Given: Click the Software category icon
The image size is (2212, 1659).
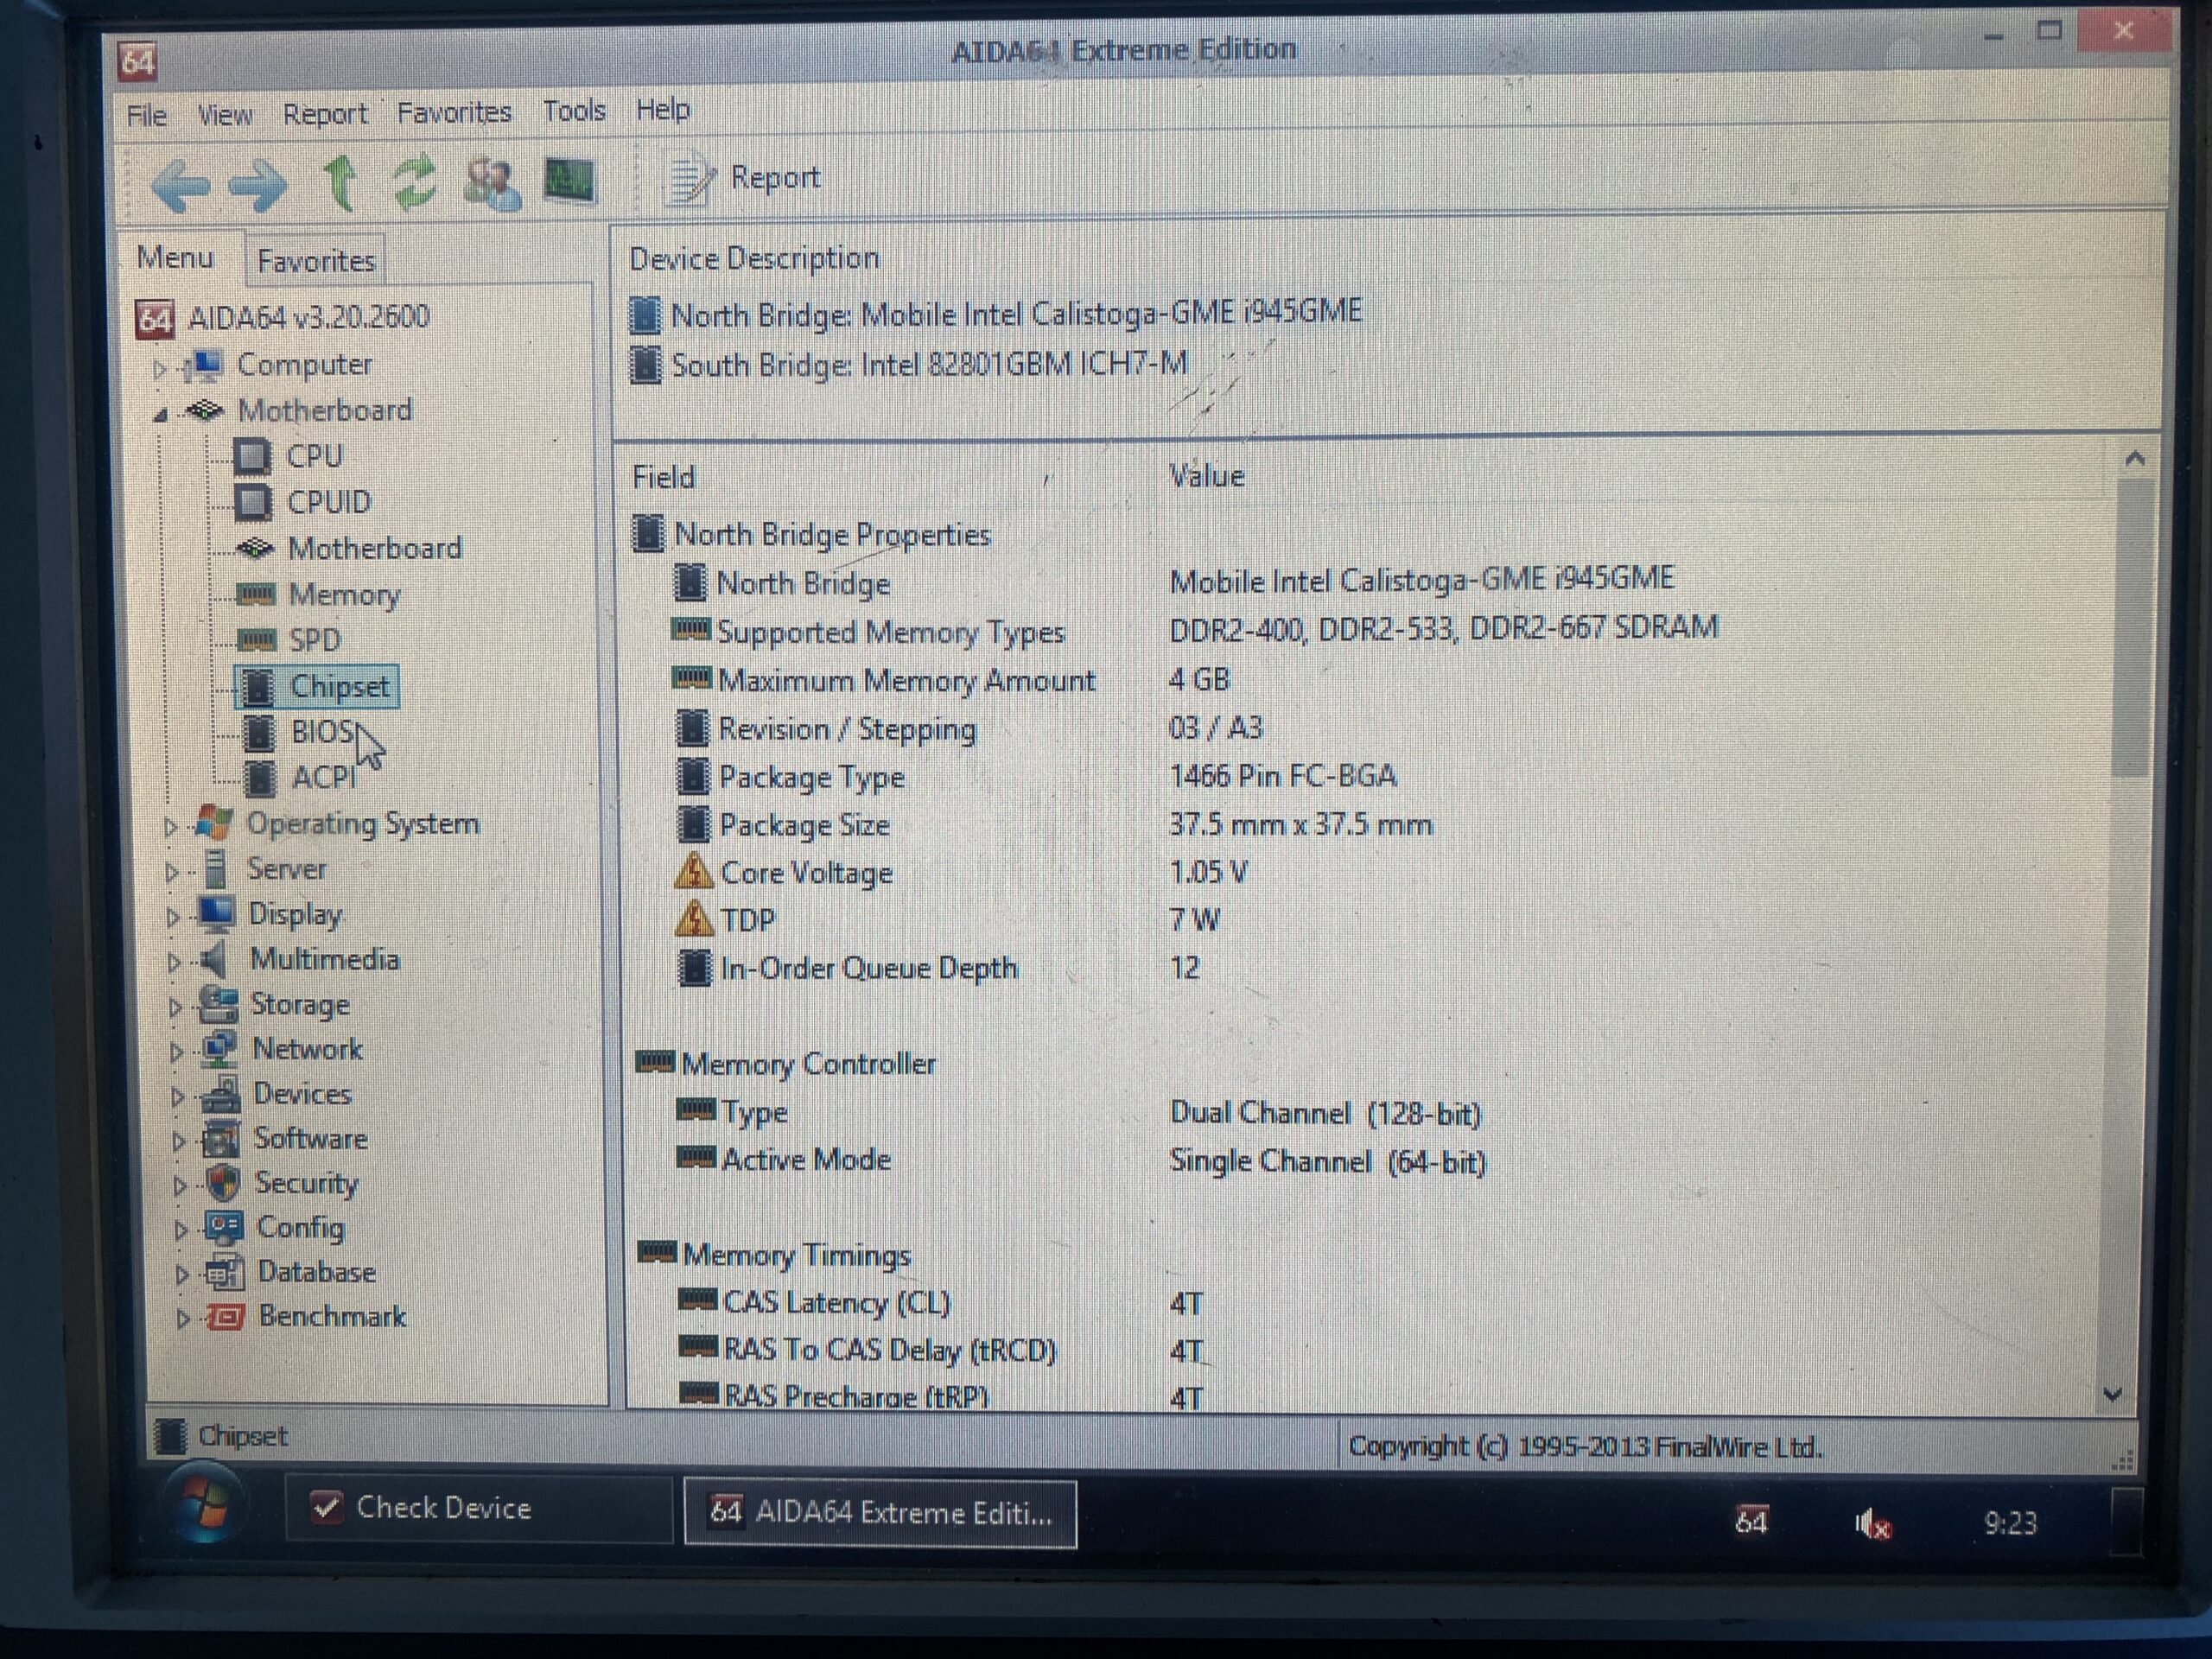Looking at the screenshot, I should 221,1139.
